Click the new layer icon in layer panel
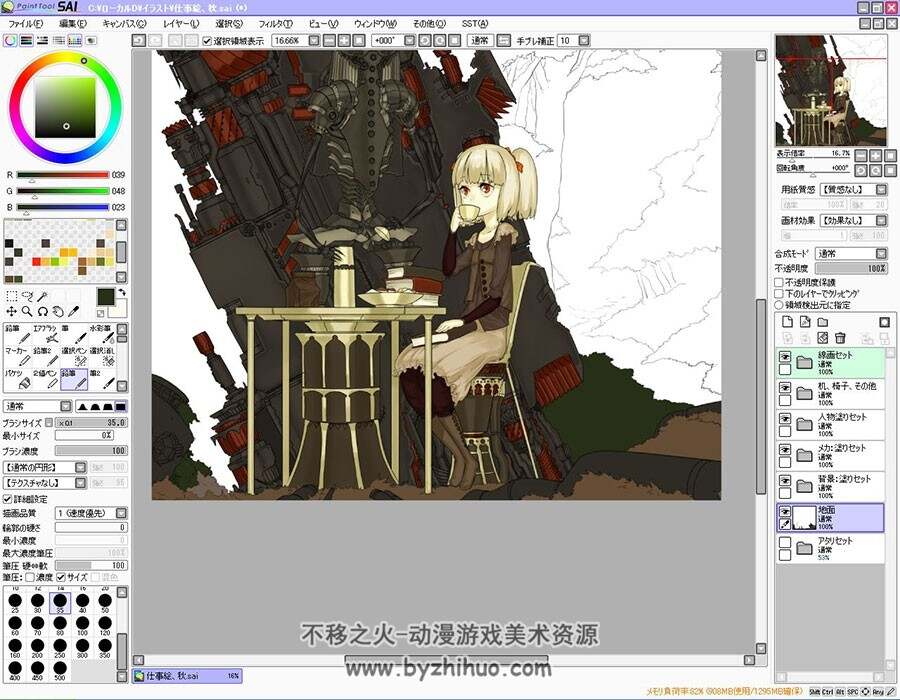This screenshot has height=700, width=900. [788, 322]
